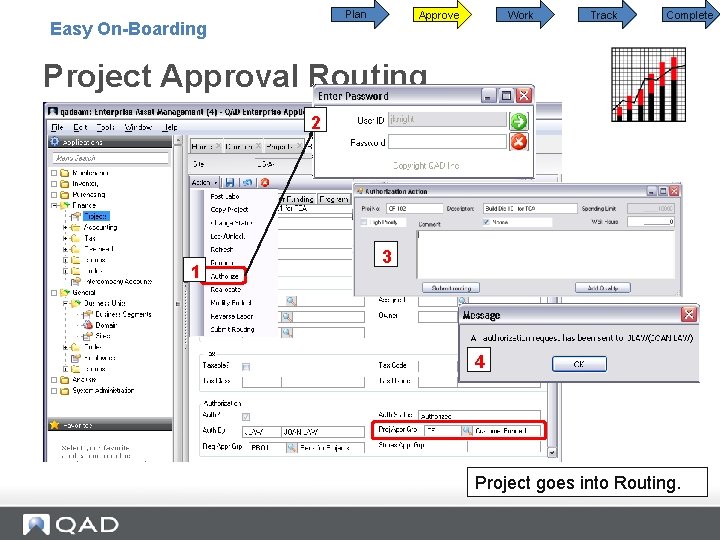This screenshot has height=540, width=720.
Task: Click the green arrow login button
Action: click(x=519, y=122)
